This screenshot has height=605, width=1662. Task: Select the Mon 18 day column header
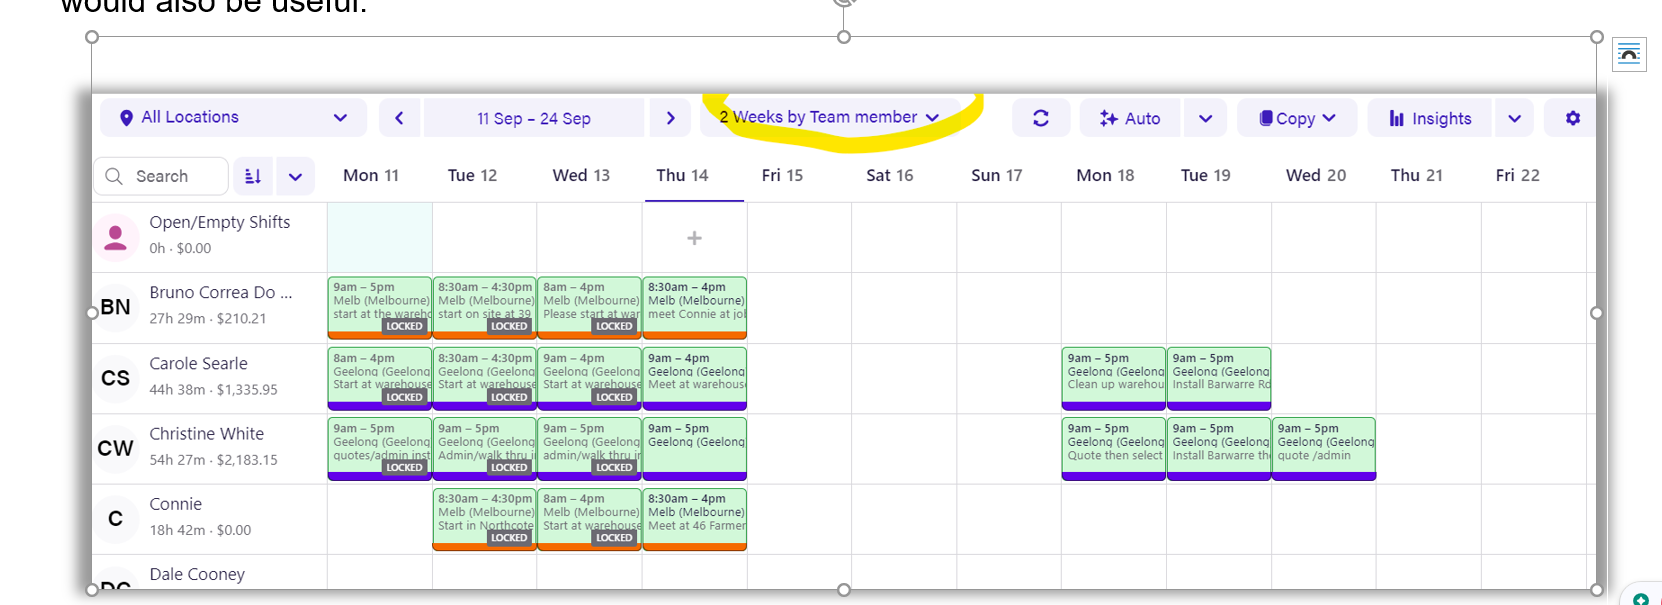1104,175
